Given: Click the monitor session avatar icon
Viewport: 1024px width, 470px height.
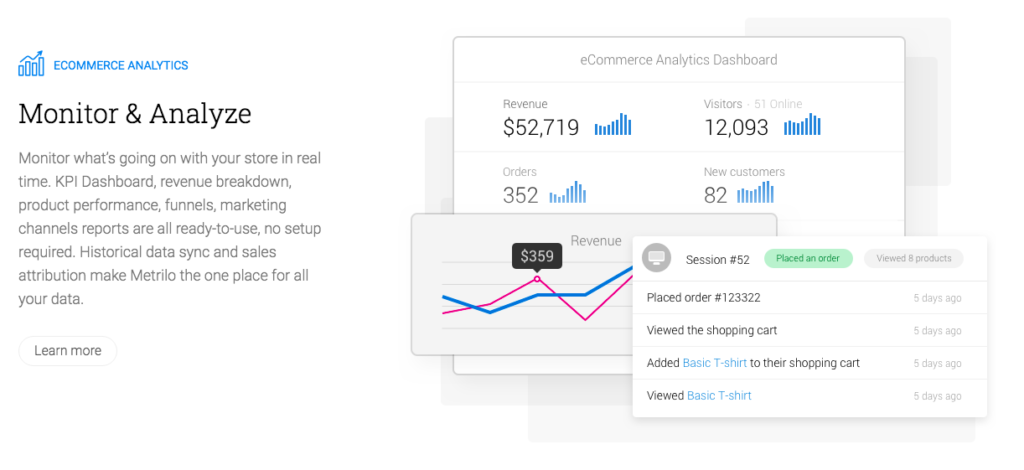Looking at the screenshot, I should click(x=656, y=258).
